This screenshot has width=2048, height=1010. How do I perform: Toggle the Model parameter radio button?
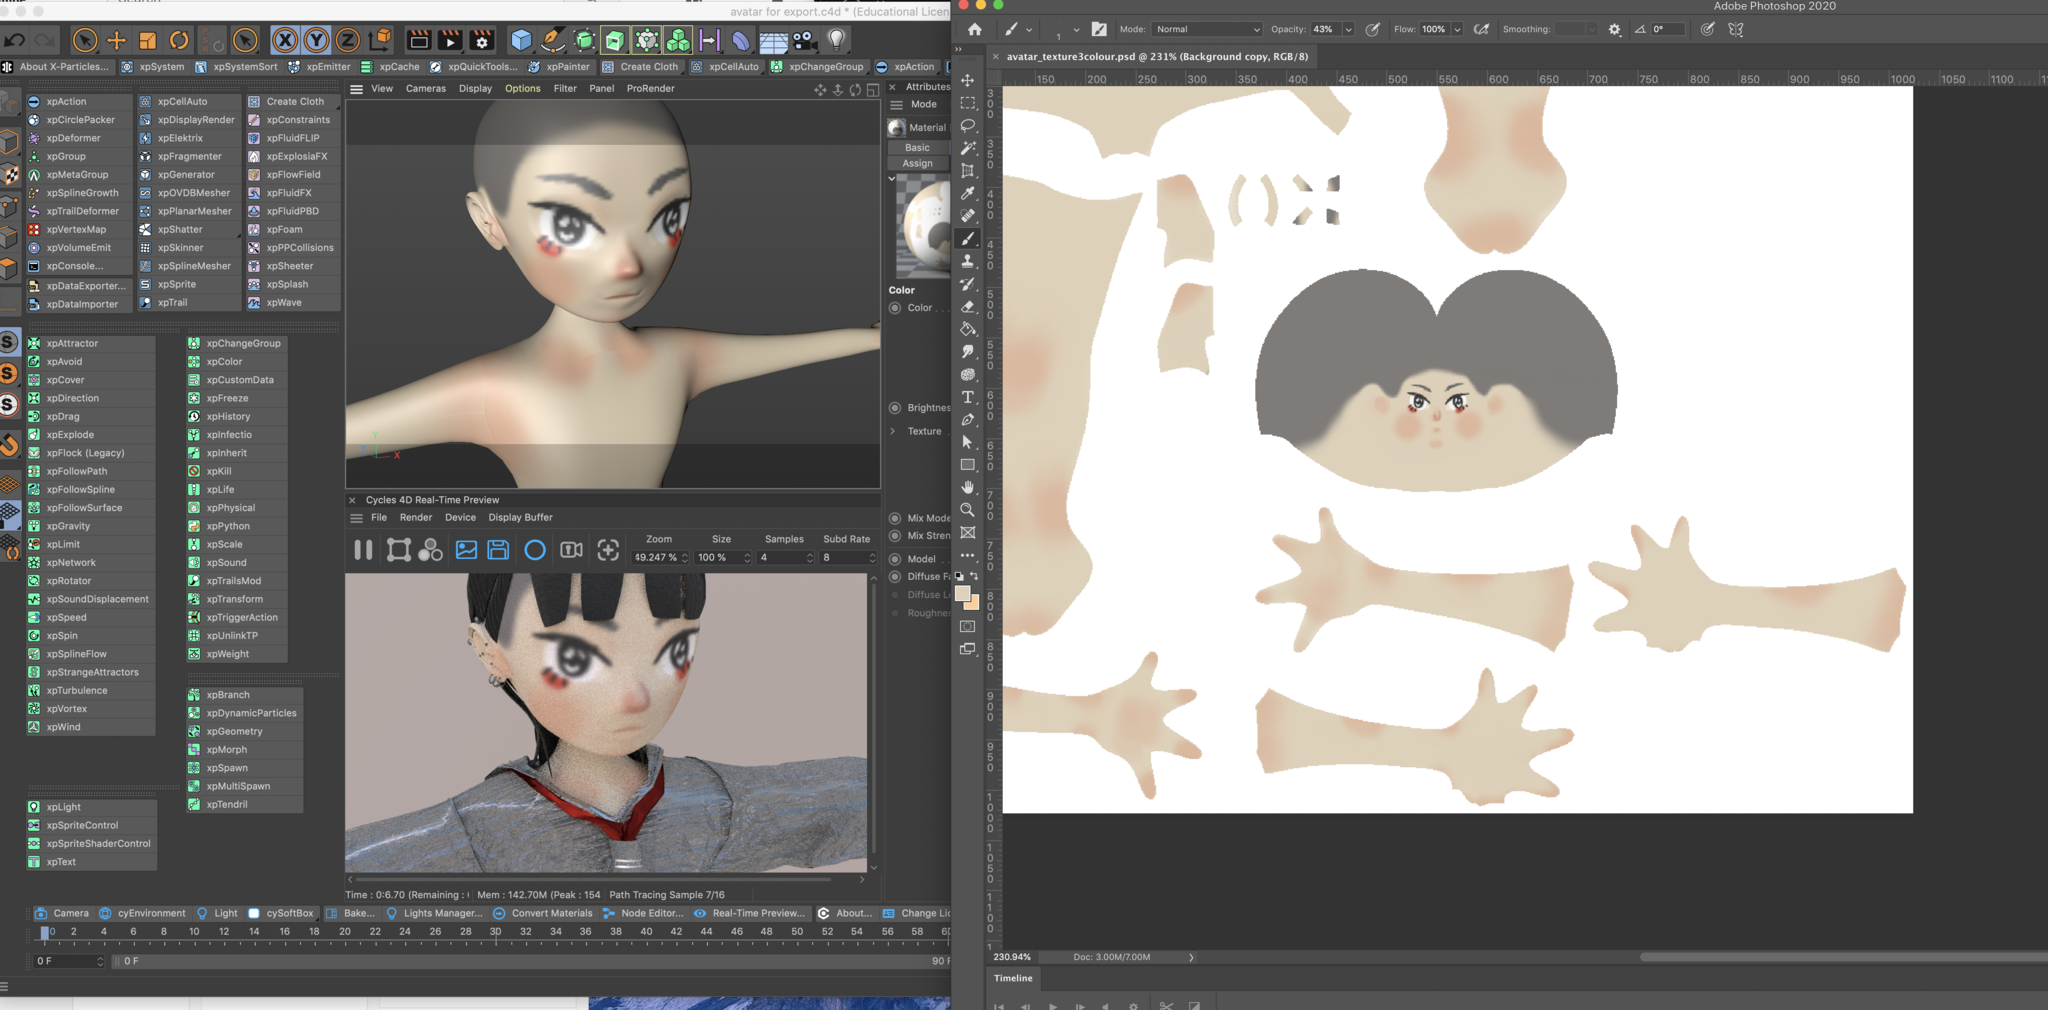(895, 559)
